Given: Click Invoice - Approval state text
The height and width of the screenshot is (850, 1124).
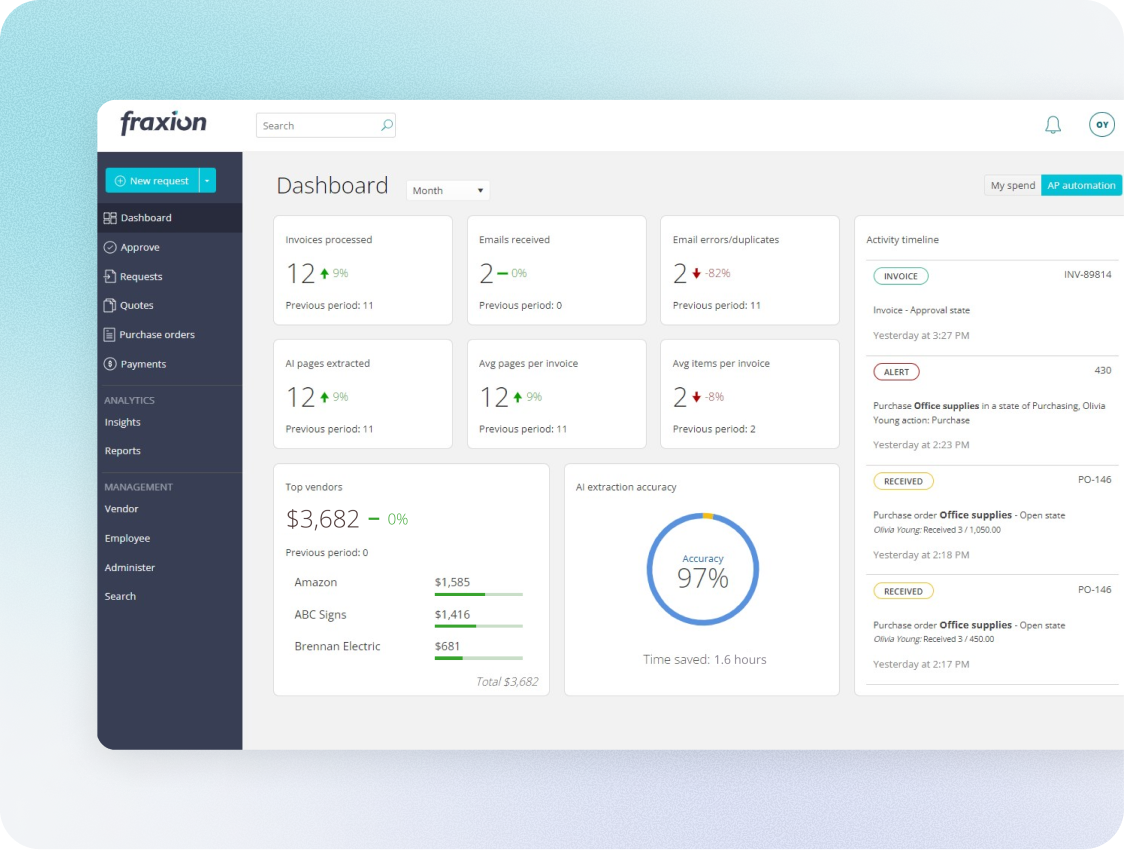Looking at the screenshot, I should pos(921,310).
